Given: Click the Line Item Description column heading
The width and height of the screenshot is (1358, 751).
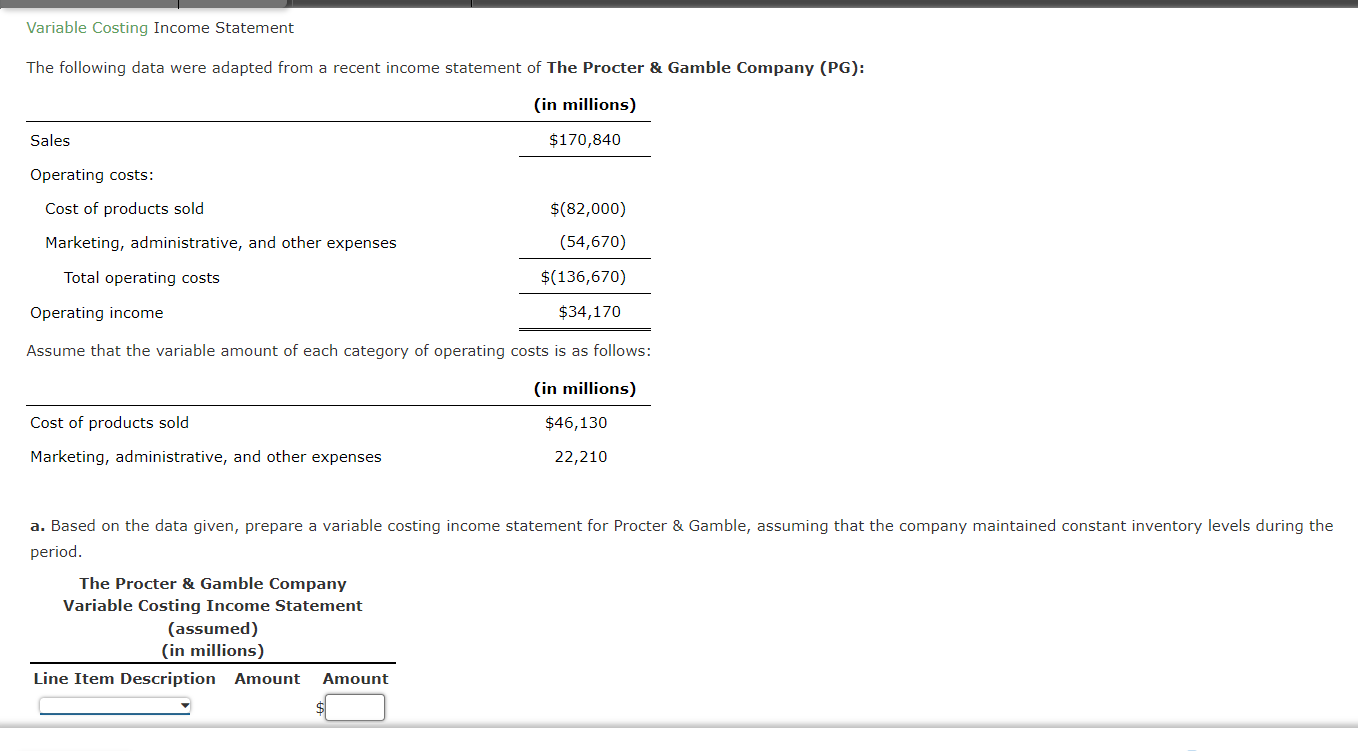Looking at the screenshot, I should [124, 678].
